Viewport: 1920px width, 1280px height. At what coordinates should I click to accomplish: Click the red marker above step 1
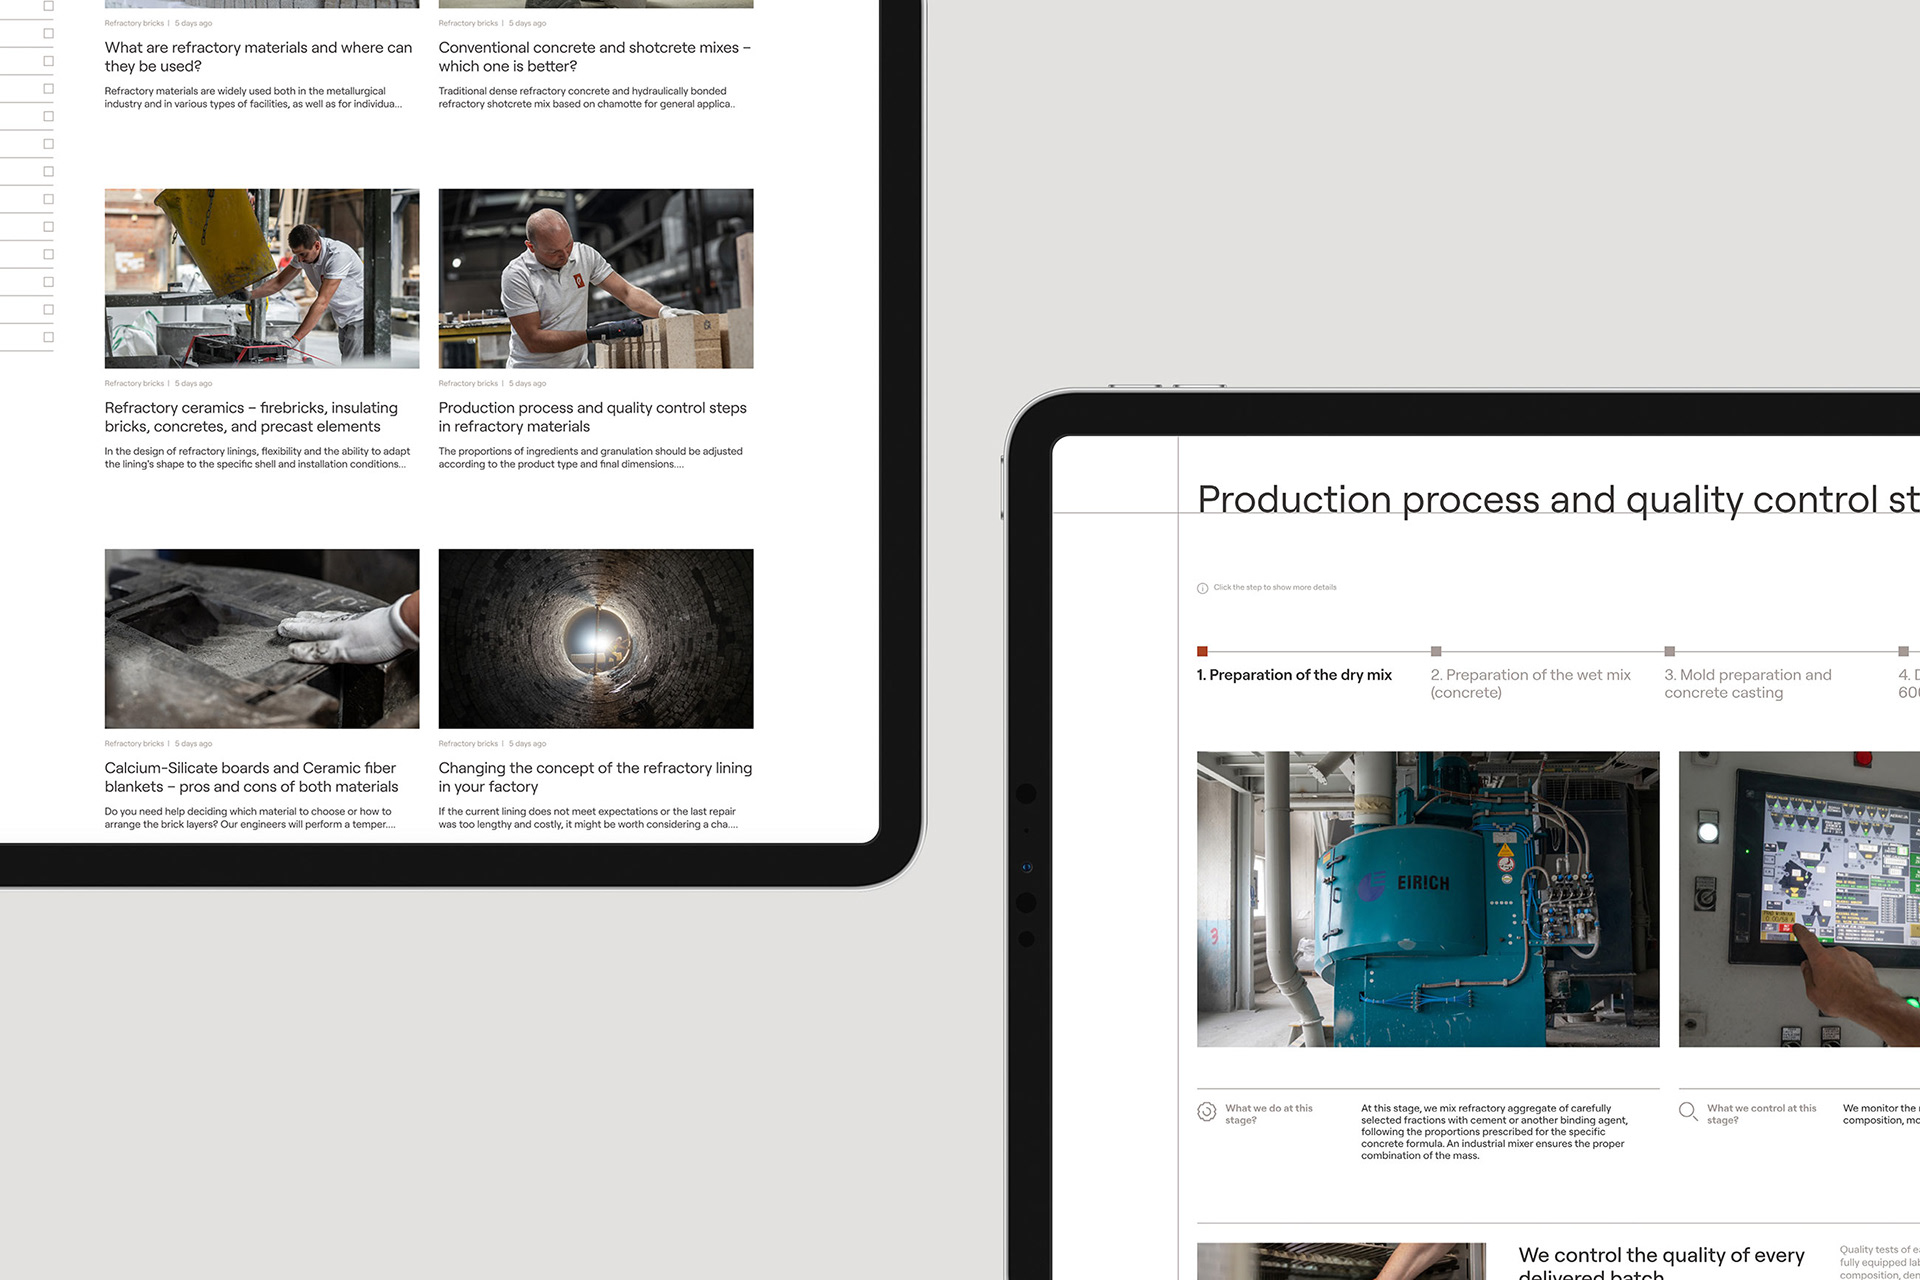[1202, 651]
